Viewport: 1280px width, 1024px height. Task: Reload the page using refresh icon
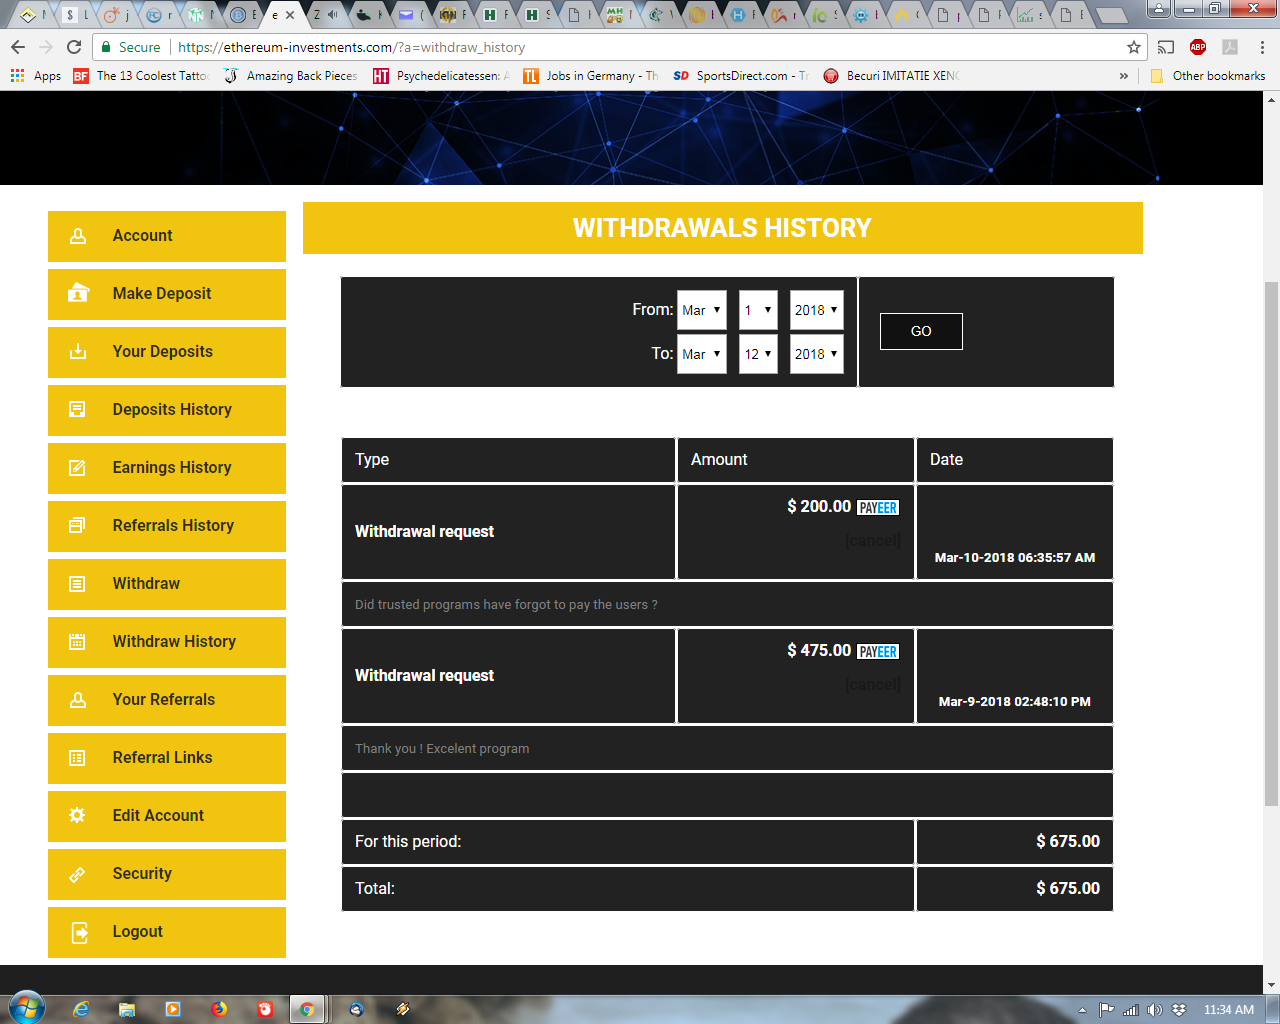click(74, 47)
